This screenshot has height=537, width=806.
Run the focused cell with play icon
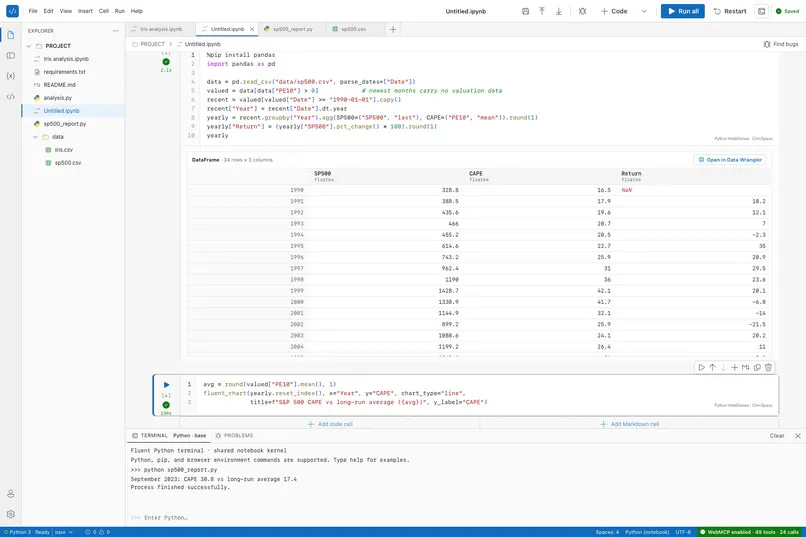167,385
